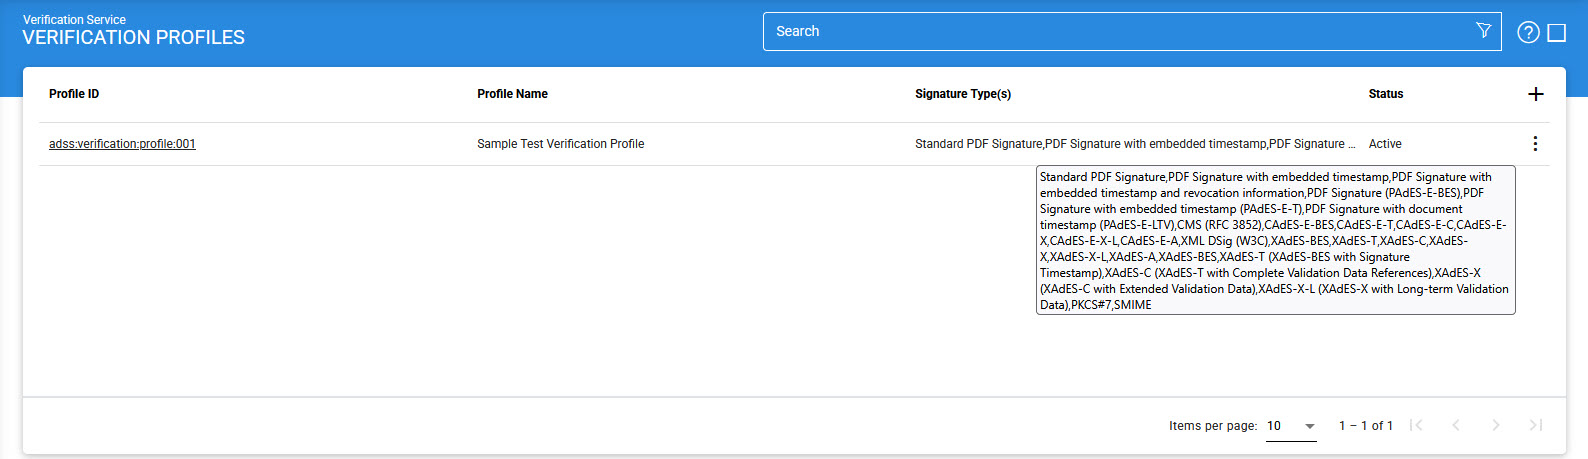Open the adss:verification:profile:001 link
The width and height of the screenshot is (1588, 459).
(x=122, y=144)
